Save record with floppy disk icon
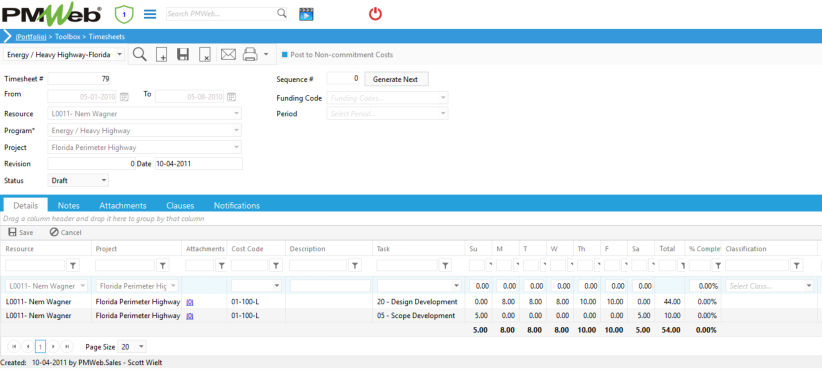 coord(182,55)
